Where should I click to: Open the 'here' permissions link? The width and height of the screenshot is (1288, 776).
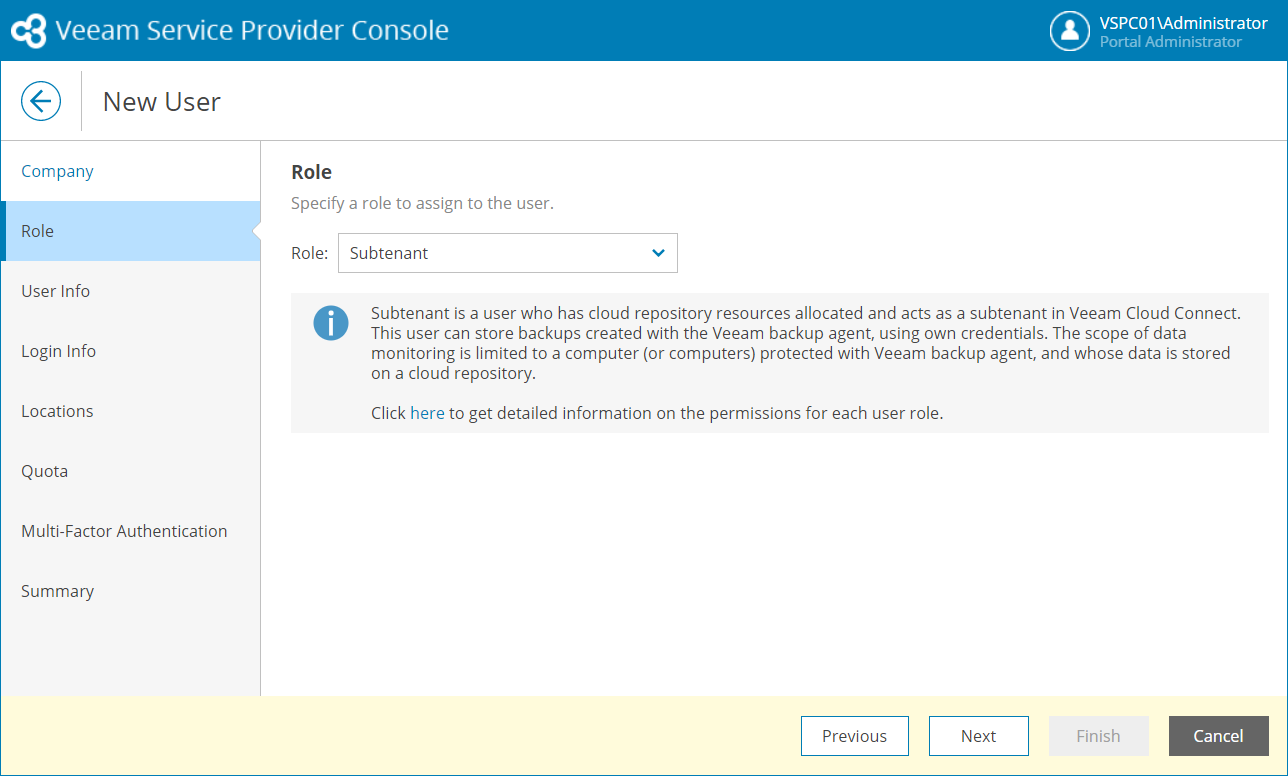[427, 413]
